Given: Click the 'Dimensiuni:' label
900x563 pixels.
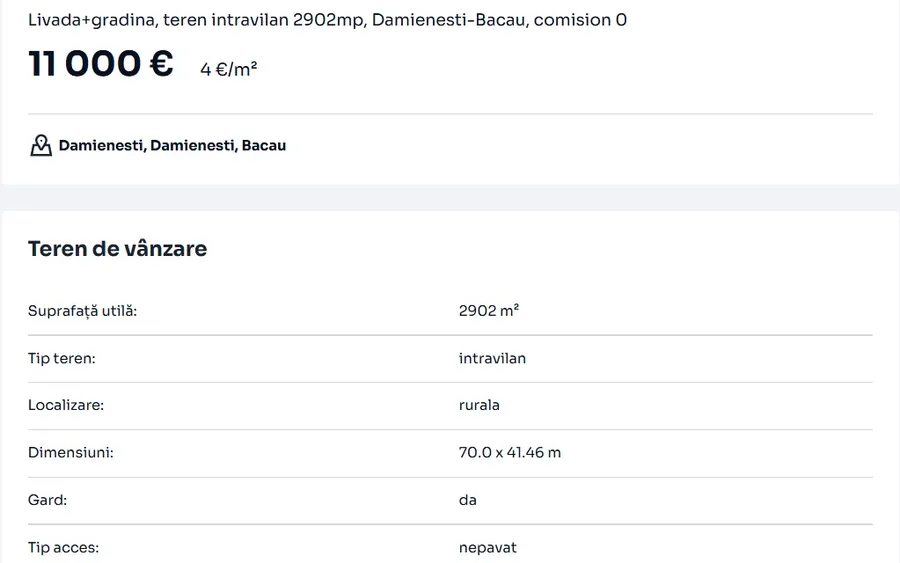Looking at the screenshot, I should 71,452.
